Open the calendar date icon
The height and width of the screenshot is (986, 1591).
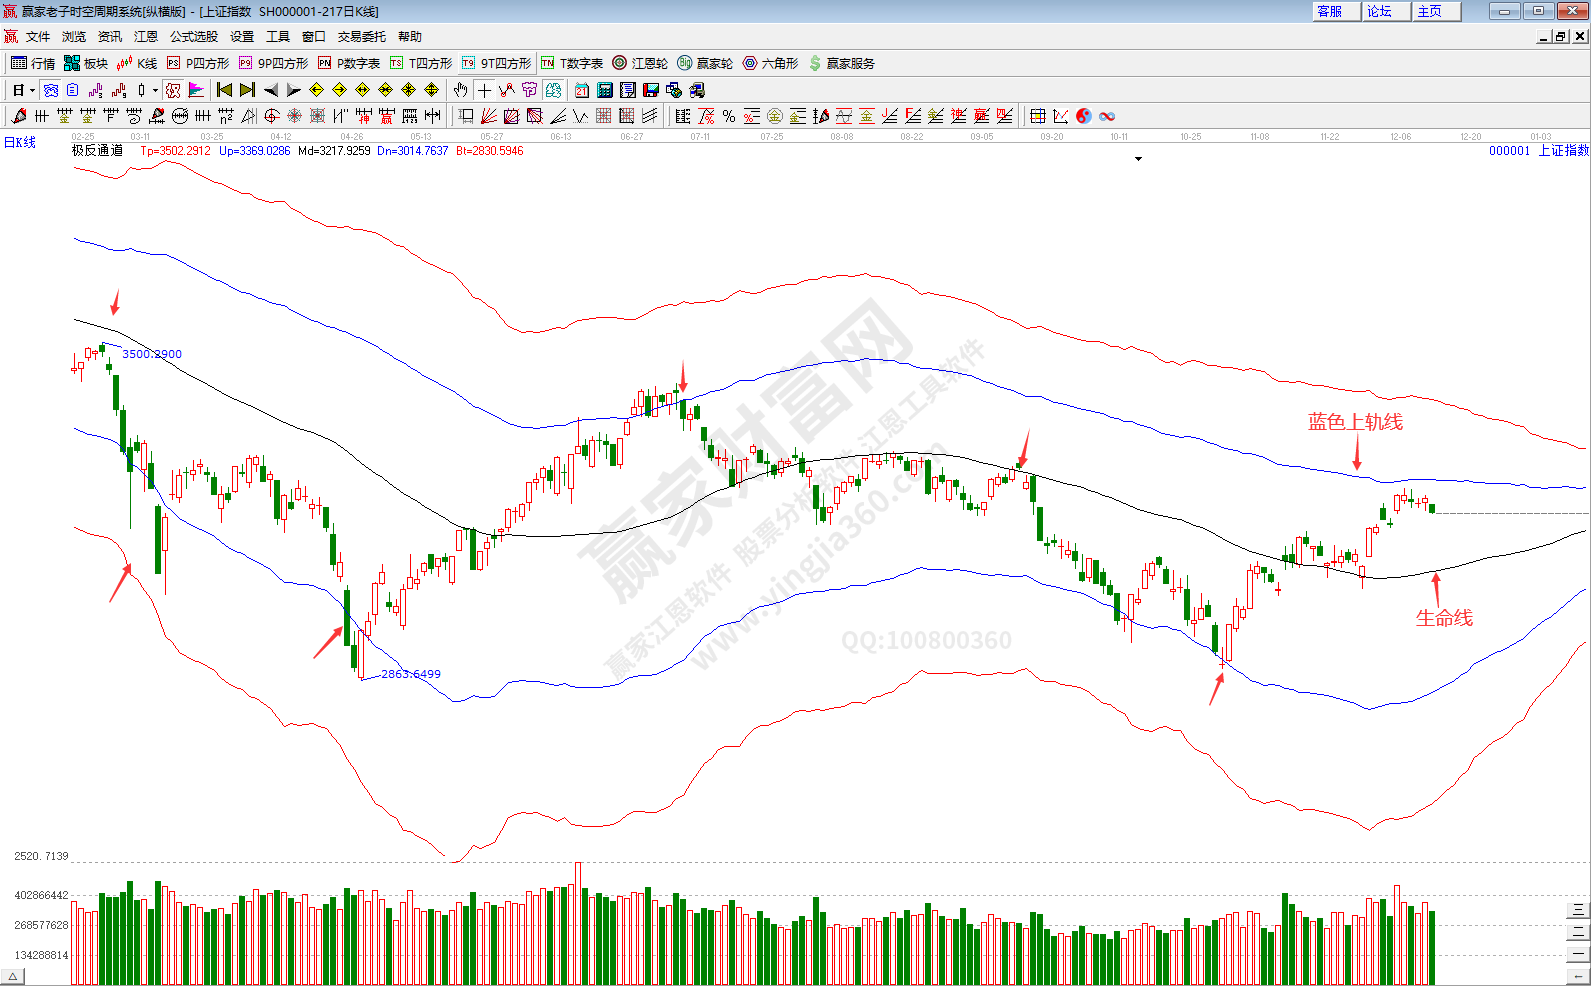coord(582,90)
